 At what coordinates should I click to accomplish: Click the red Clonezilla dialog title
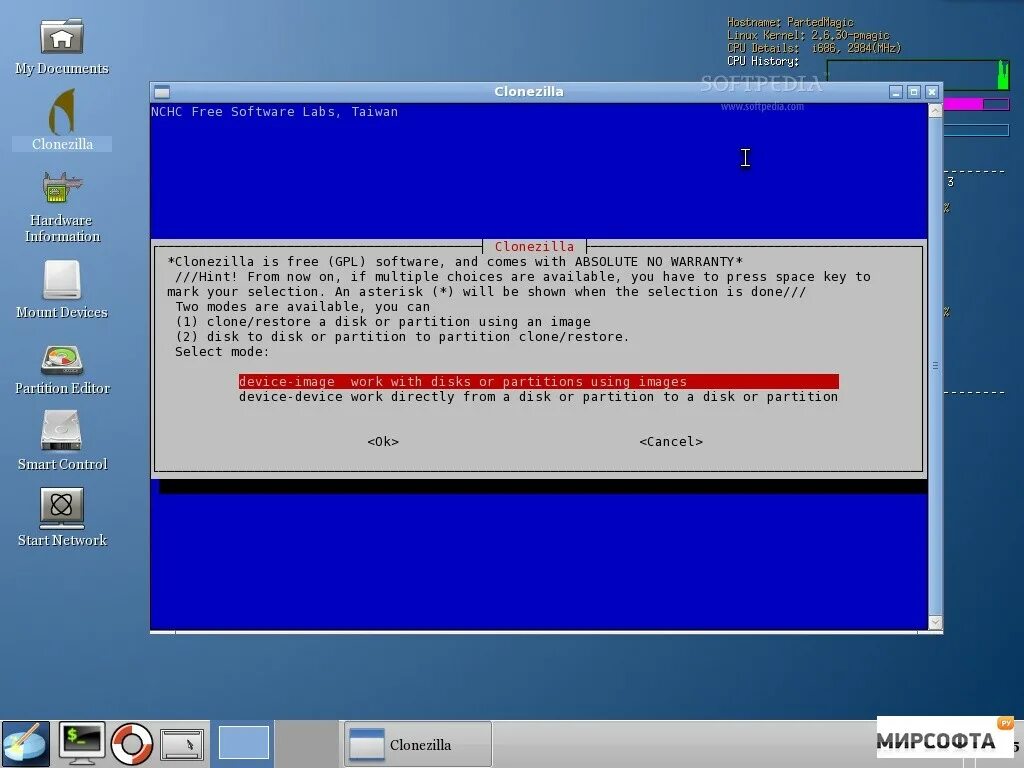pyautogui.click(x=534, y=246)
